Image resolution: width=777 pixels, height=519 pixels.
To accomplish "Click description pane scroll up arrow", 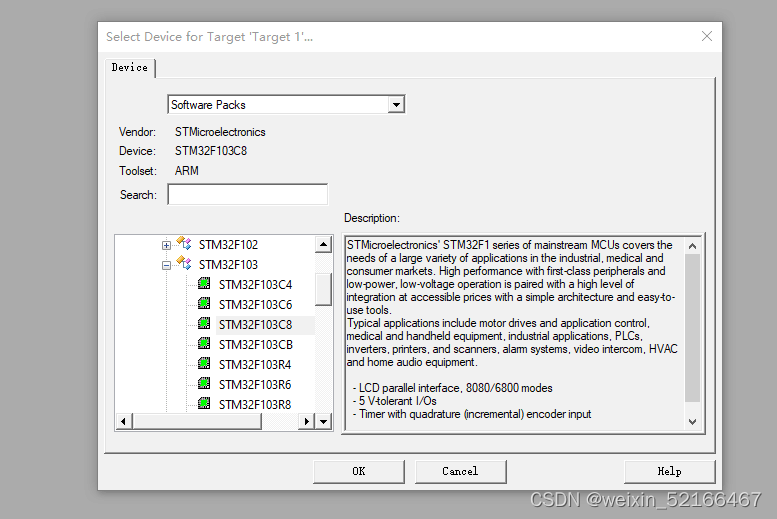I will point(692,246).
